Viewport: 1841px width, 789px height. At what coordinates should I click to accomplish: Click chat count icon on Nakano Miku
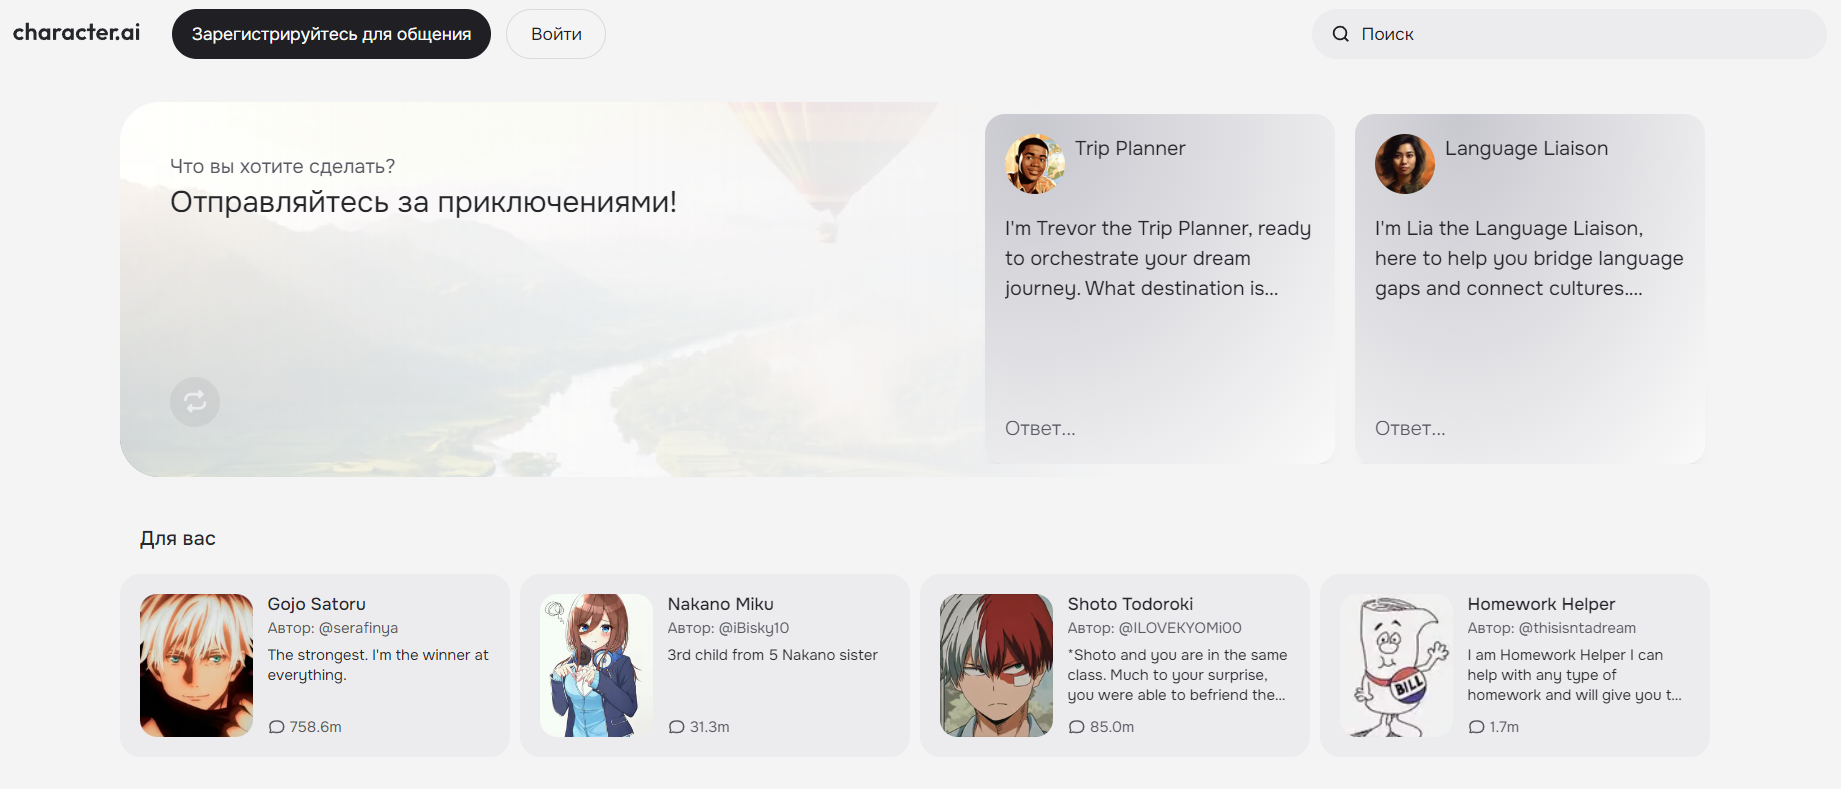coord(677,727)
